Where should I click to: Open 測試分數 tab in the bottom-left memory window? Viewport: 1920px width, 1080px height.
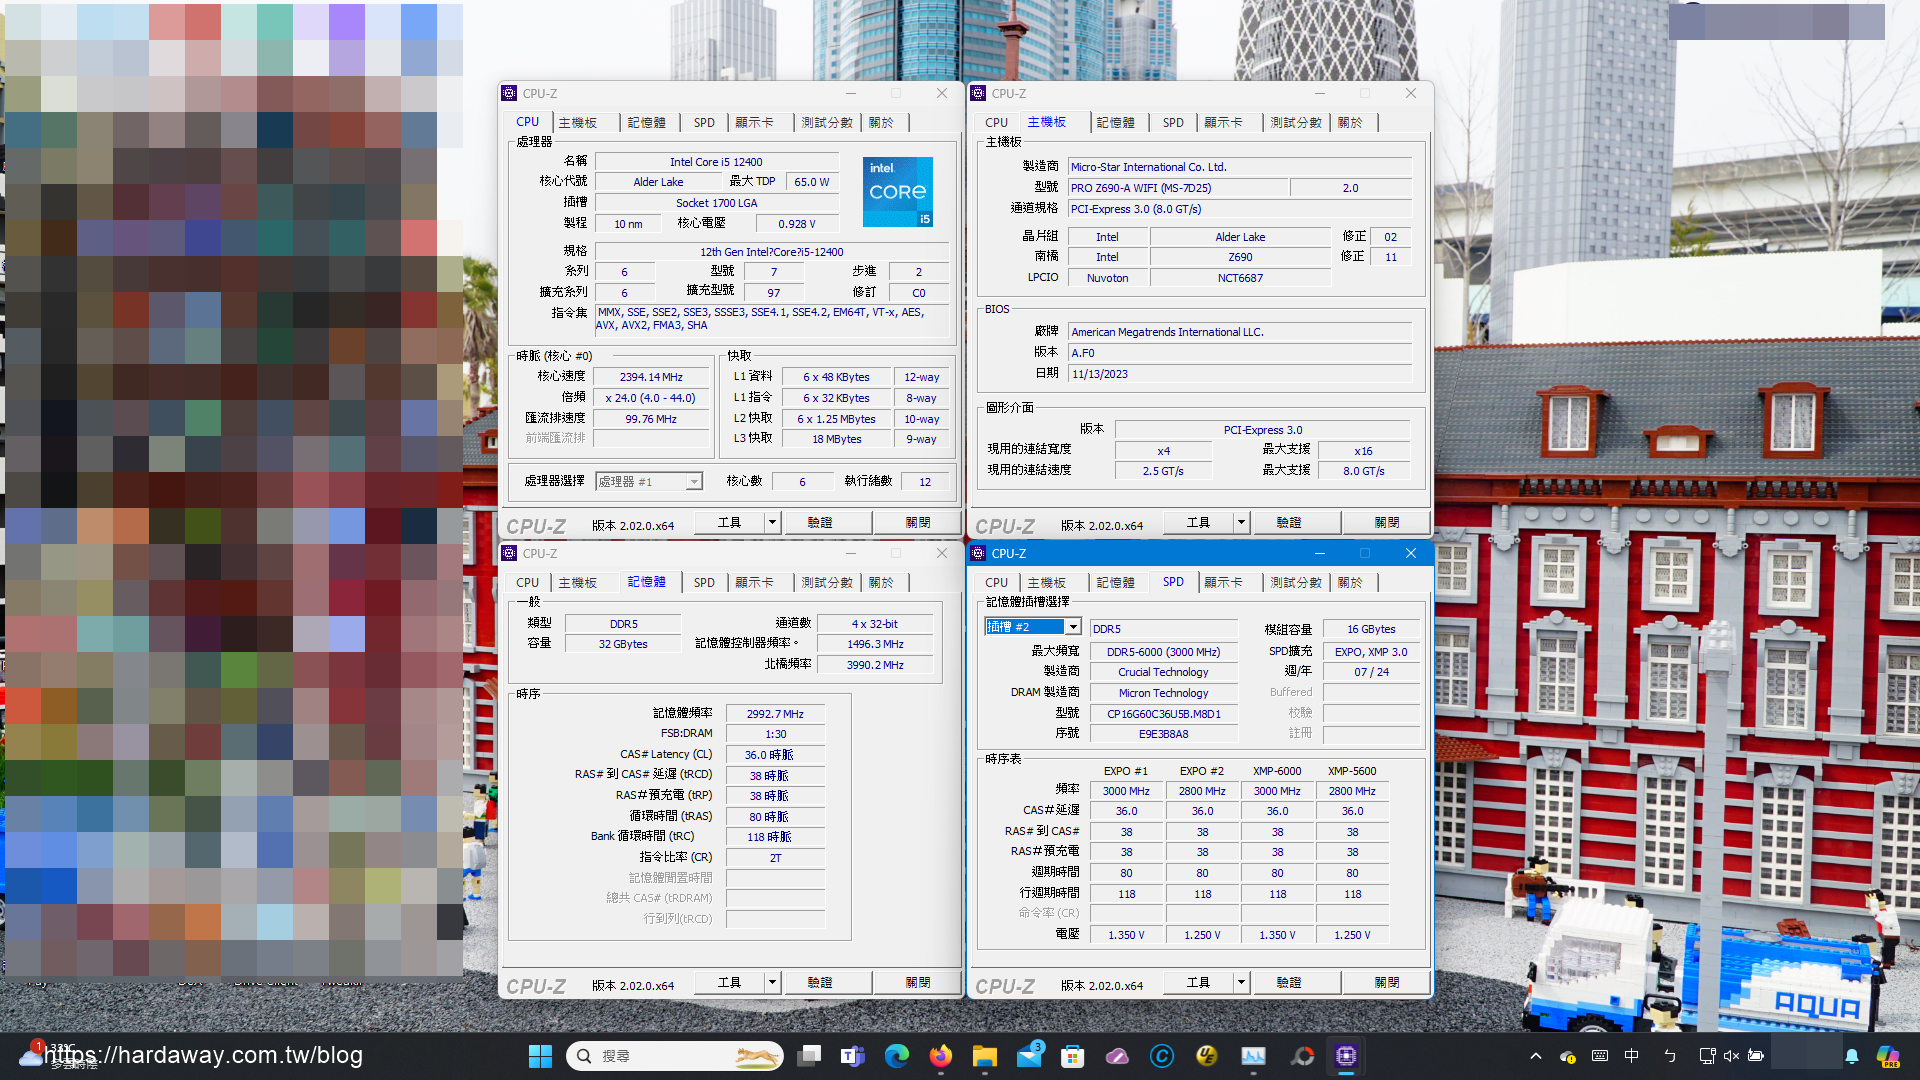pos(827,582)
